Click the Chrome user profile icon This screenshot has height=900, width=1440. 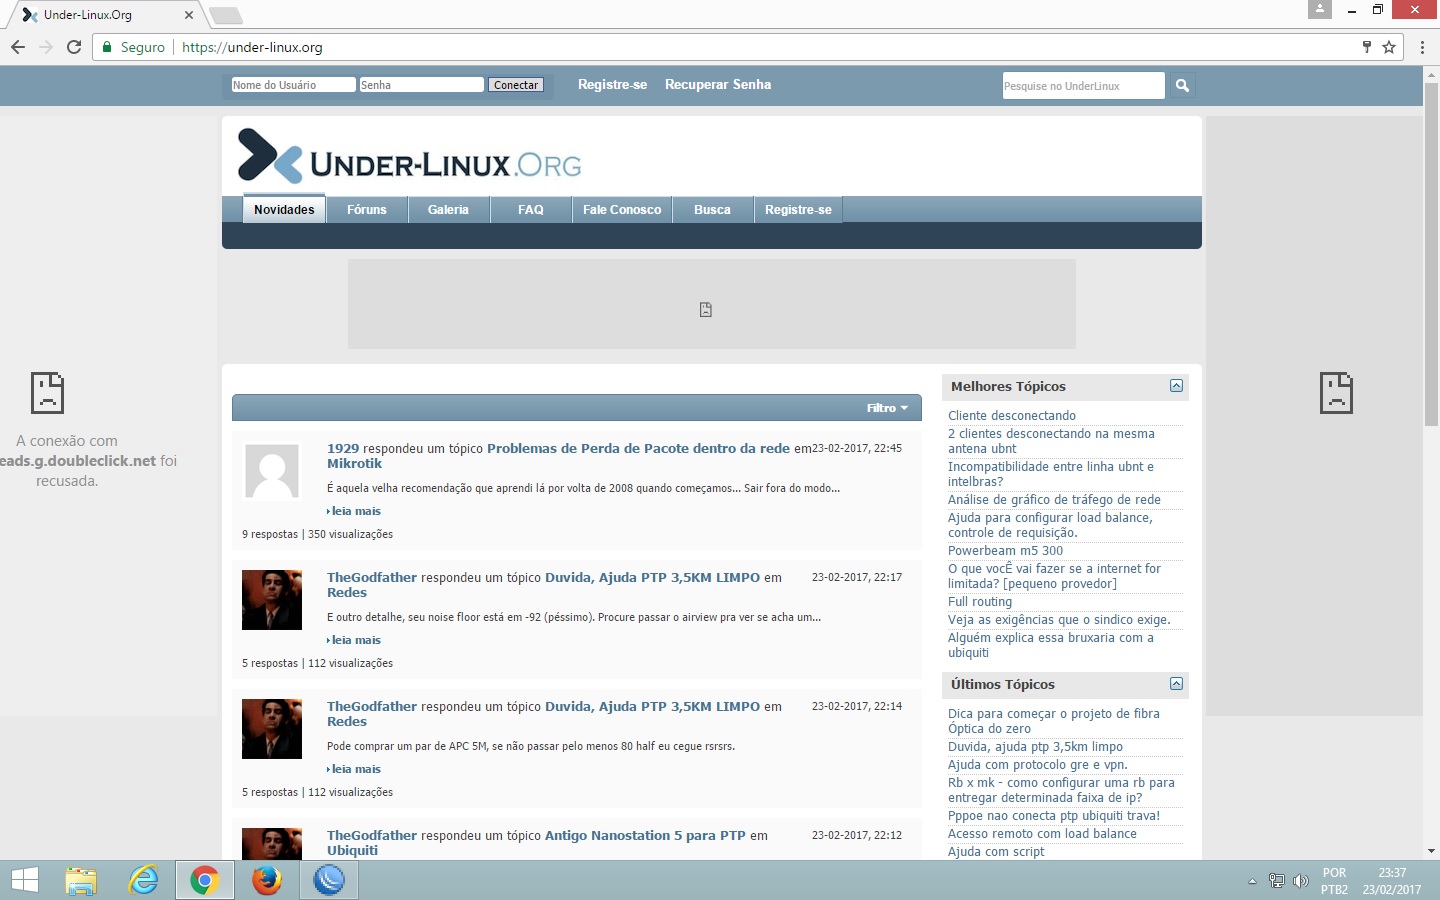1320,9
